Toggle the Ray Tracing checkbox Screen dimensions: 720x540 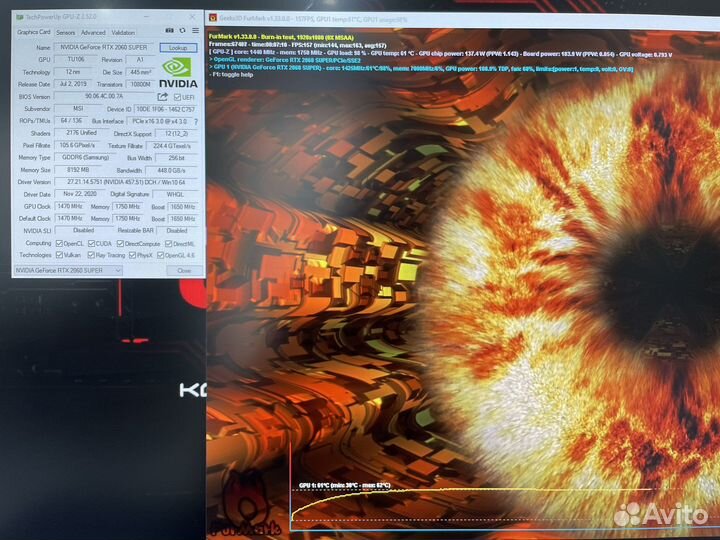tap(91, 255)
